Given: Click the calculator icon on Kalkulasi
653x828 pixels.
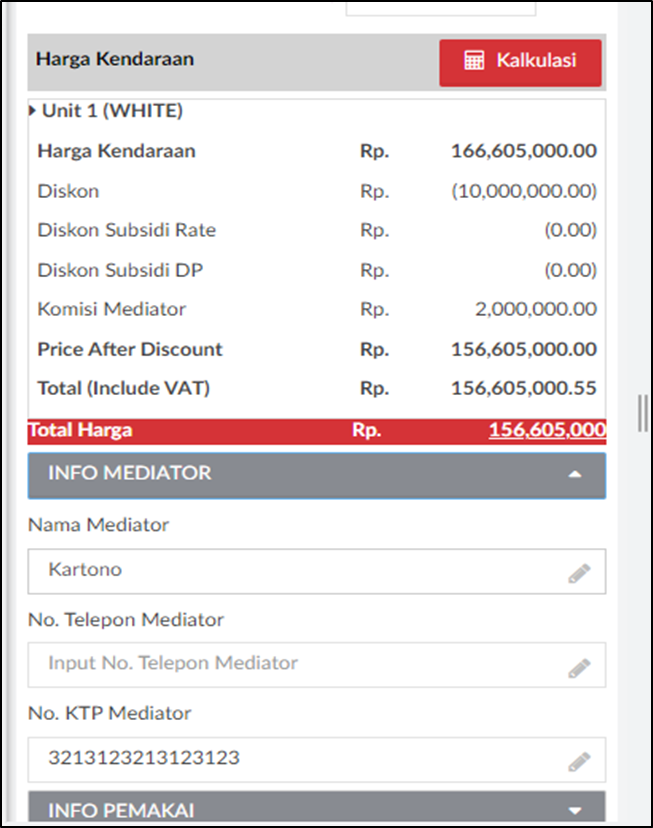Looking at the screenshot, I should [474, 60].
